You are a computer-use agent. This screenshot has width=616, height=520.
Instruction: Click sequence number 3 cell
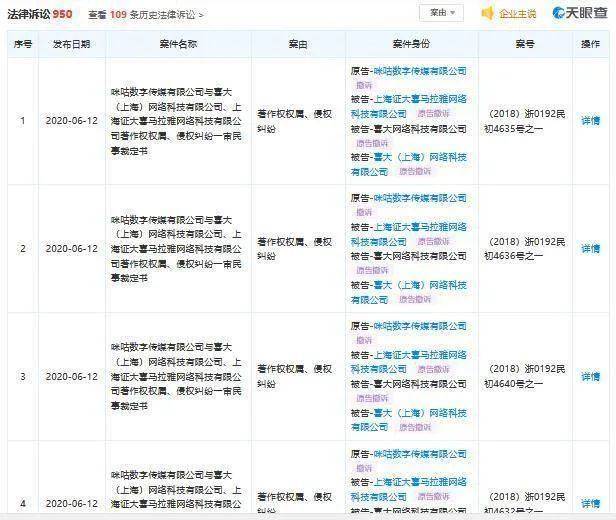tap(23, 377)
